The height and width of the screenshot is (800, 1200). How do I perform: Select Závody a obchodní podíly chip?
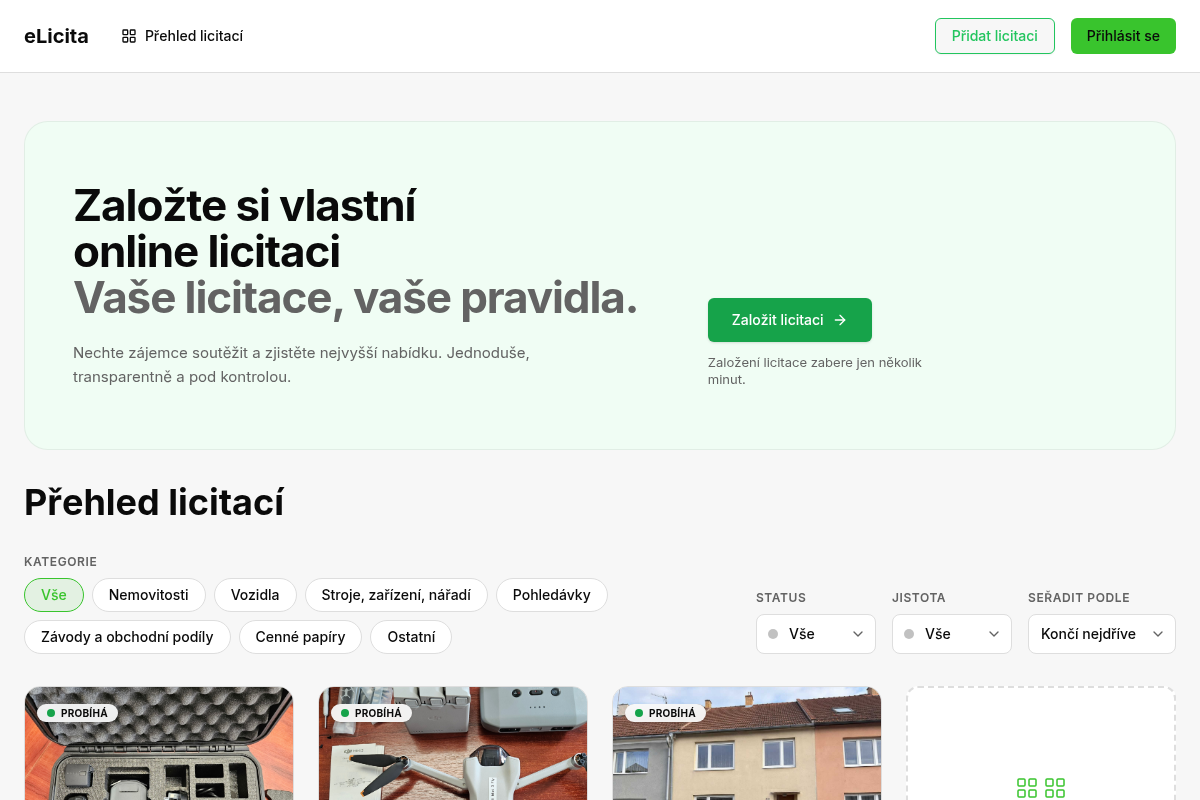127,637
